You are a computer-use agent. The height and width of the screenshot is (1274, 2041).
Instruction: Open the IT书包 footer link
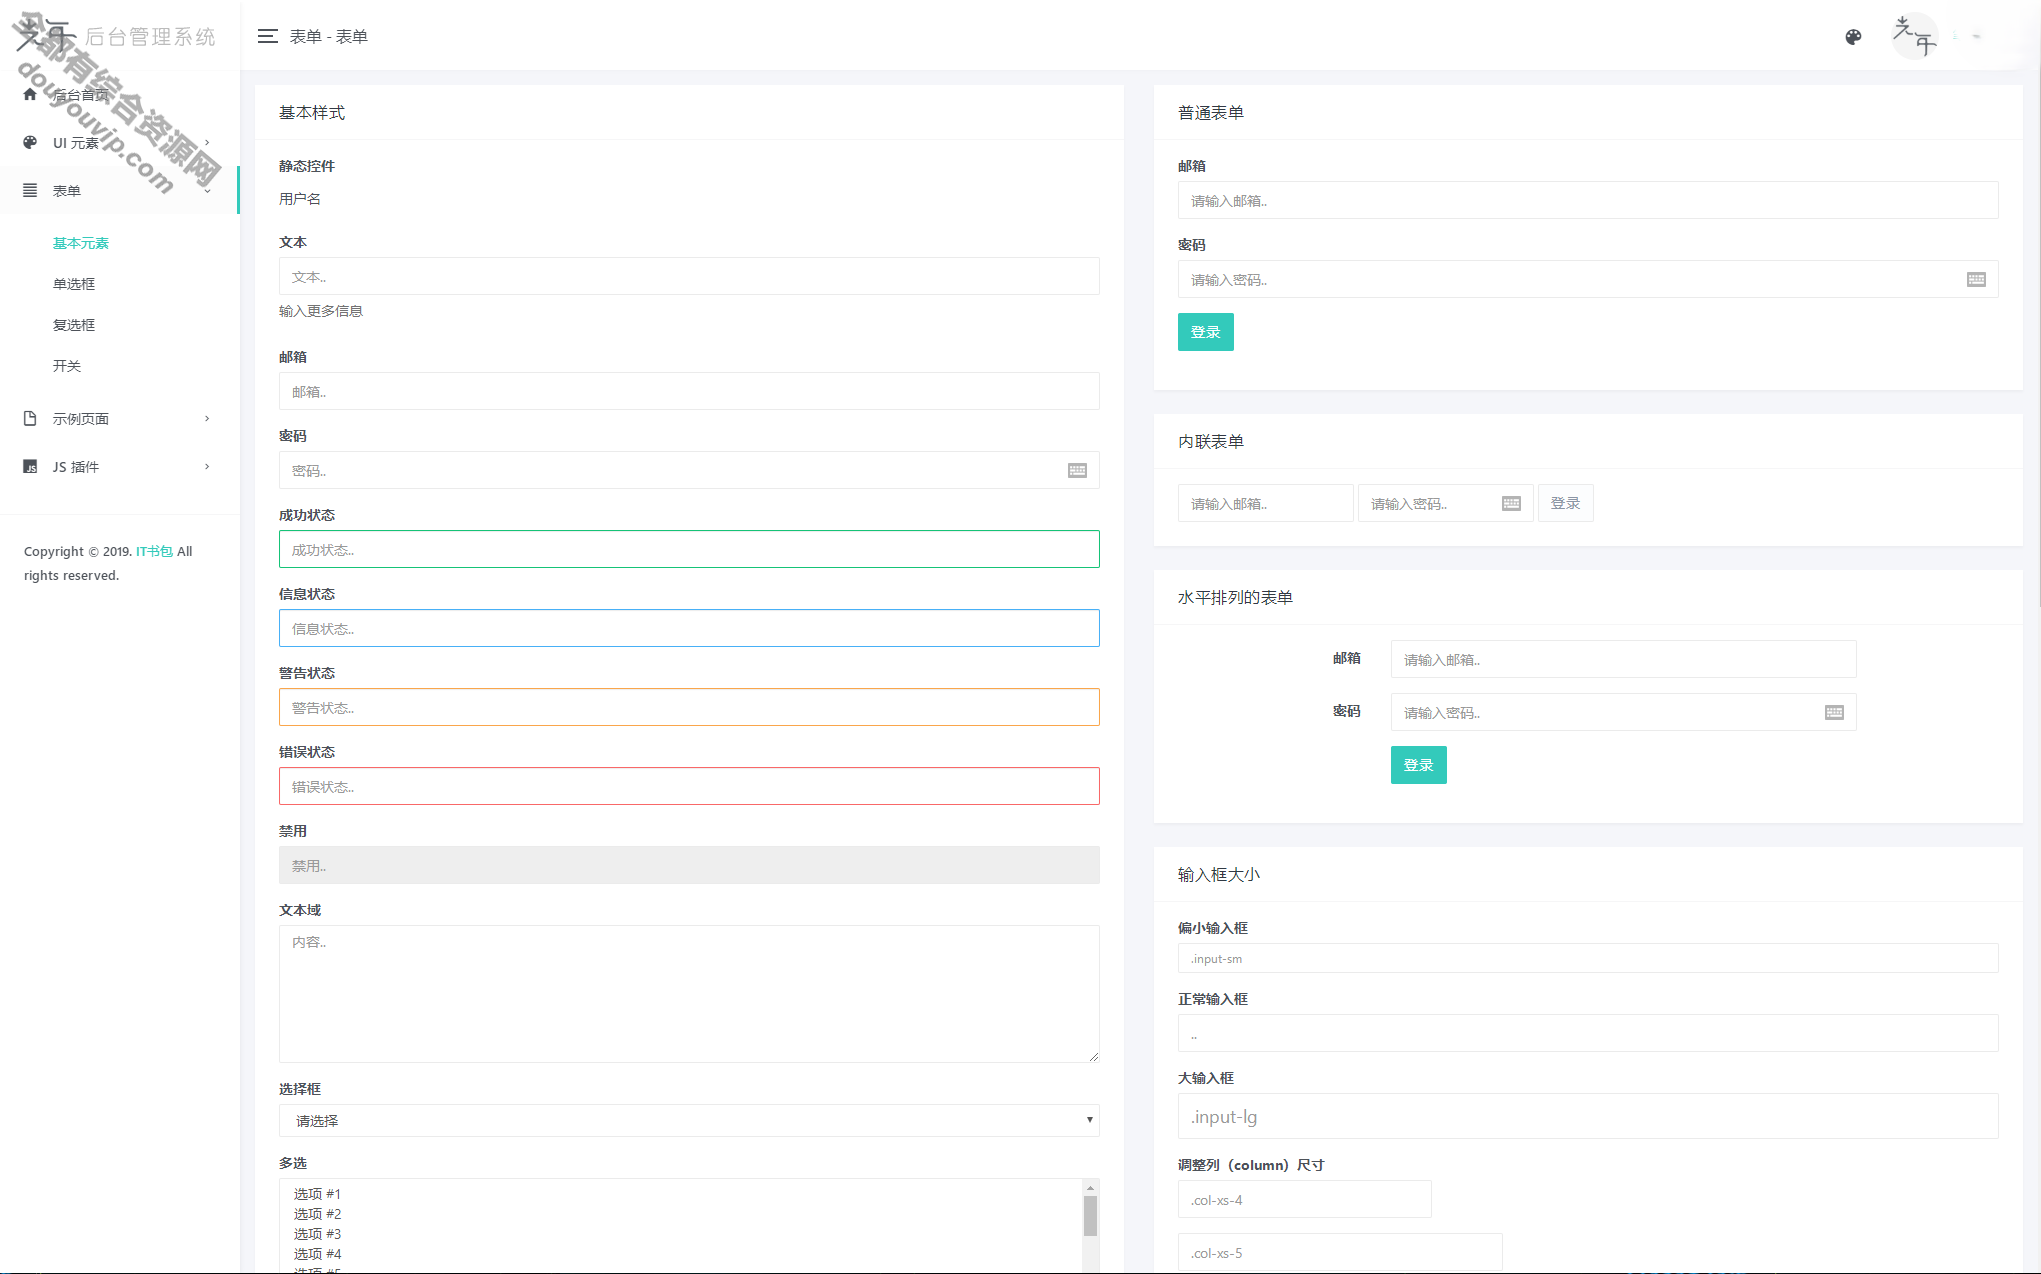click(x=154, y=551)
